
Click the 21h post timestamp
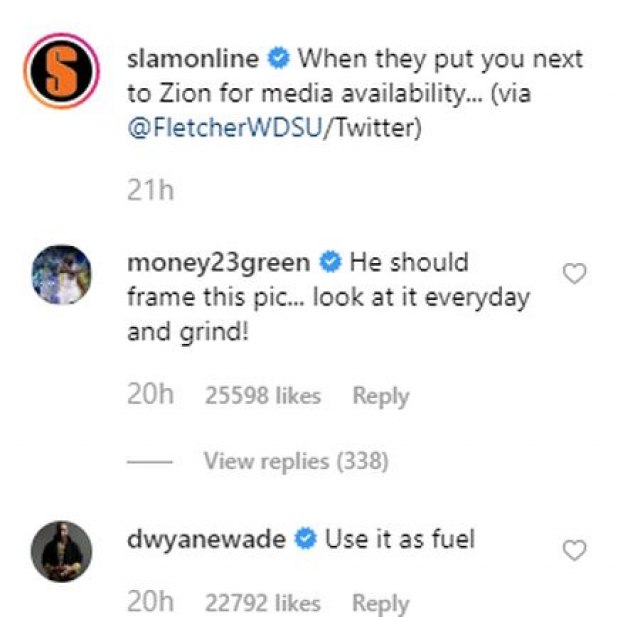pyautogui.click(x=150, y=190)
